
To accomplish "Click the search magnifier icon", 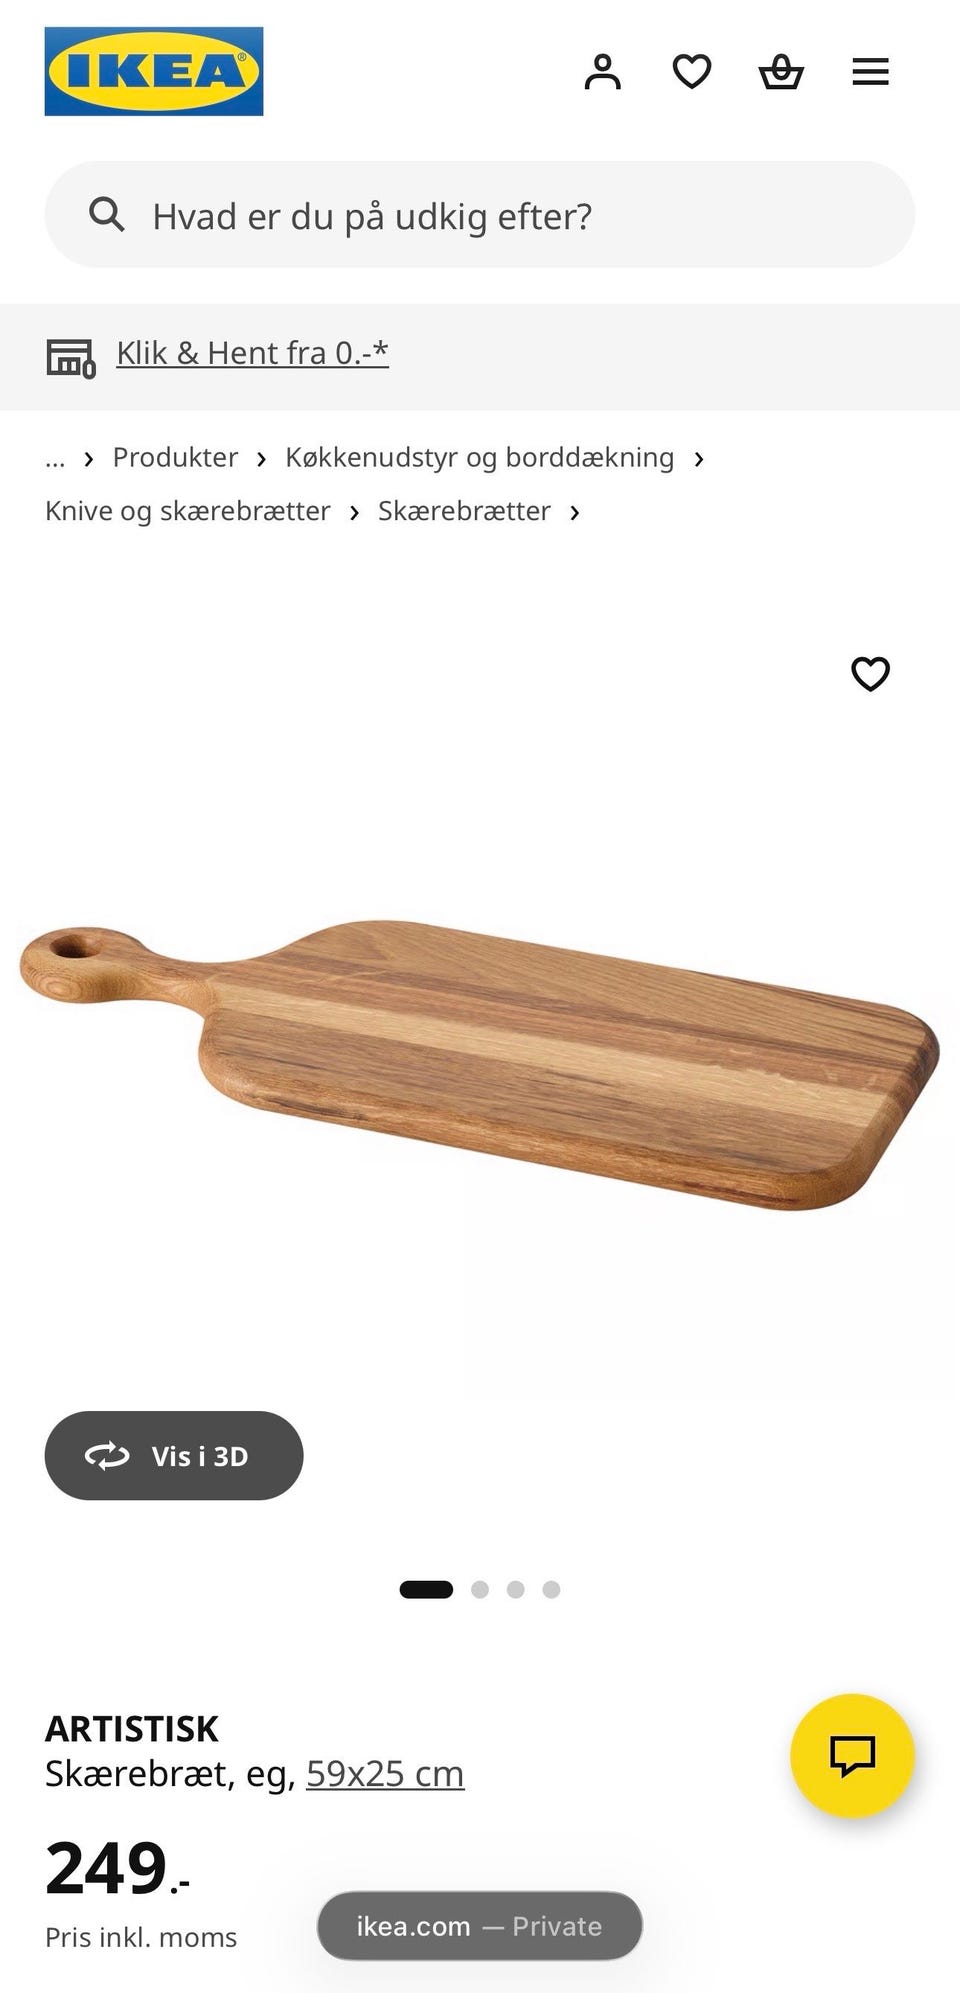I will (x=106, y=214).
